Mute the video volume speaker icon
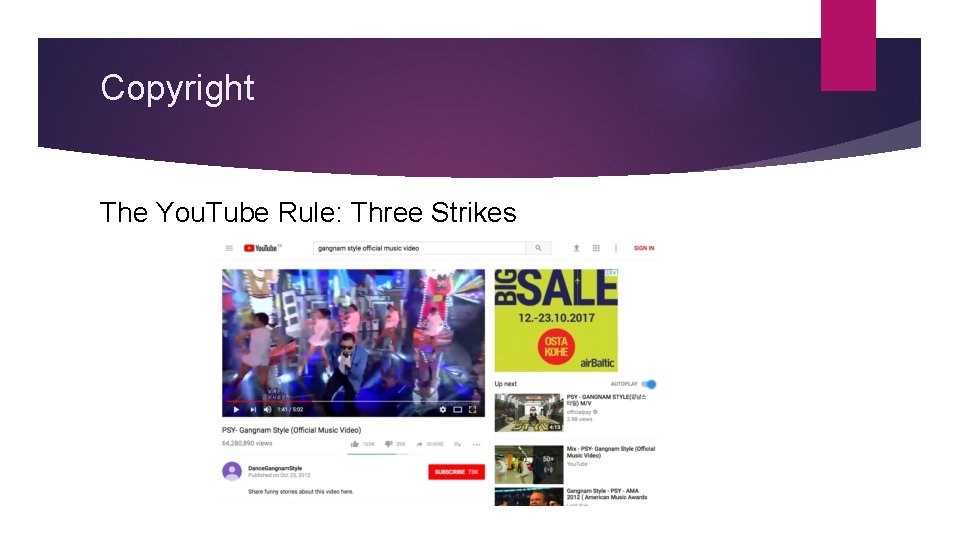 click(268, 410)
